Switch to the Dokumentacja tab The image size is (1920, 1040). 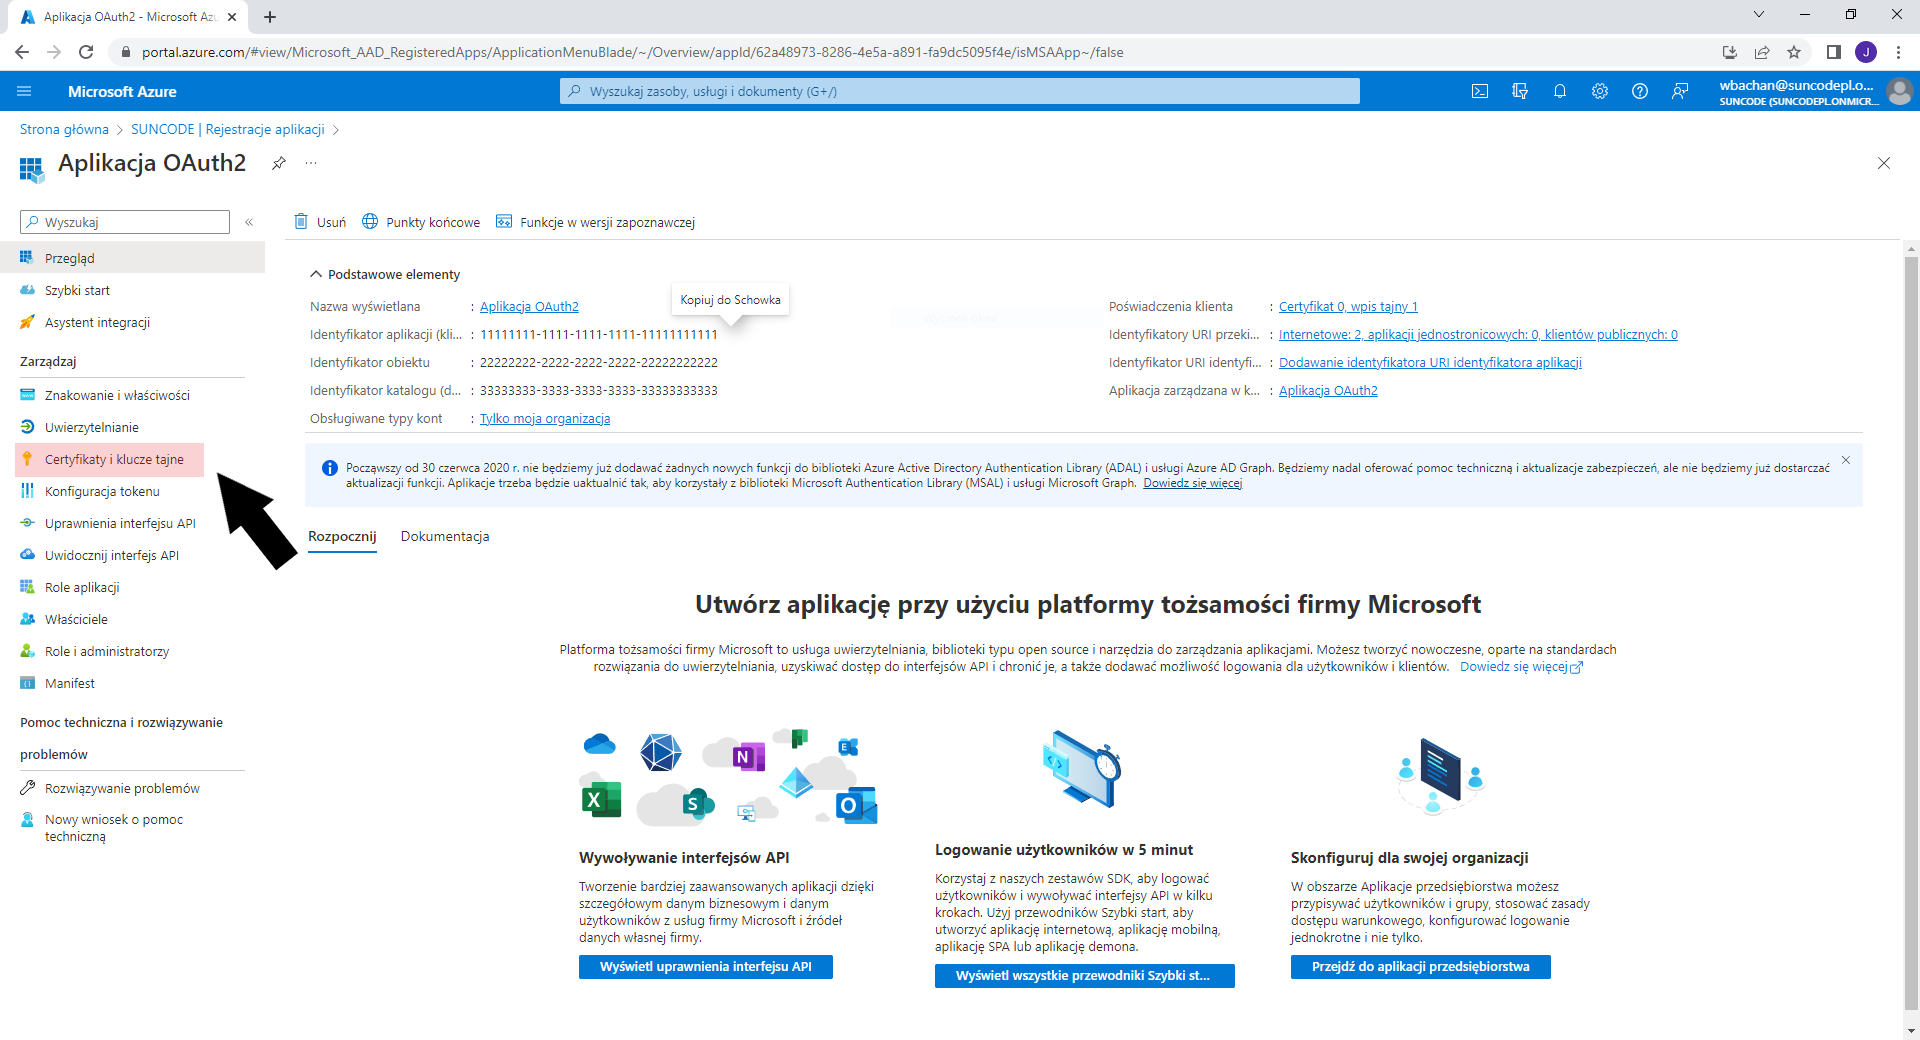tap(445, 536)
